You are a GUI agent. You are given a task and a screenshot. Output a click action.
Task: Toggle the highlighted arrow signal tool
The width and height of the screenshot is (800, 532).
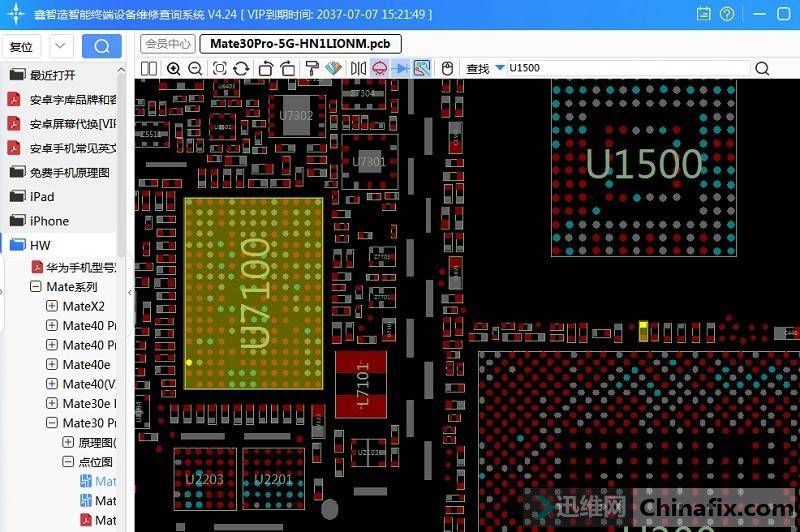click(401, 68)
